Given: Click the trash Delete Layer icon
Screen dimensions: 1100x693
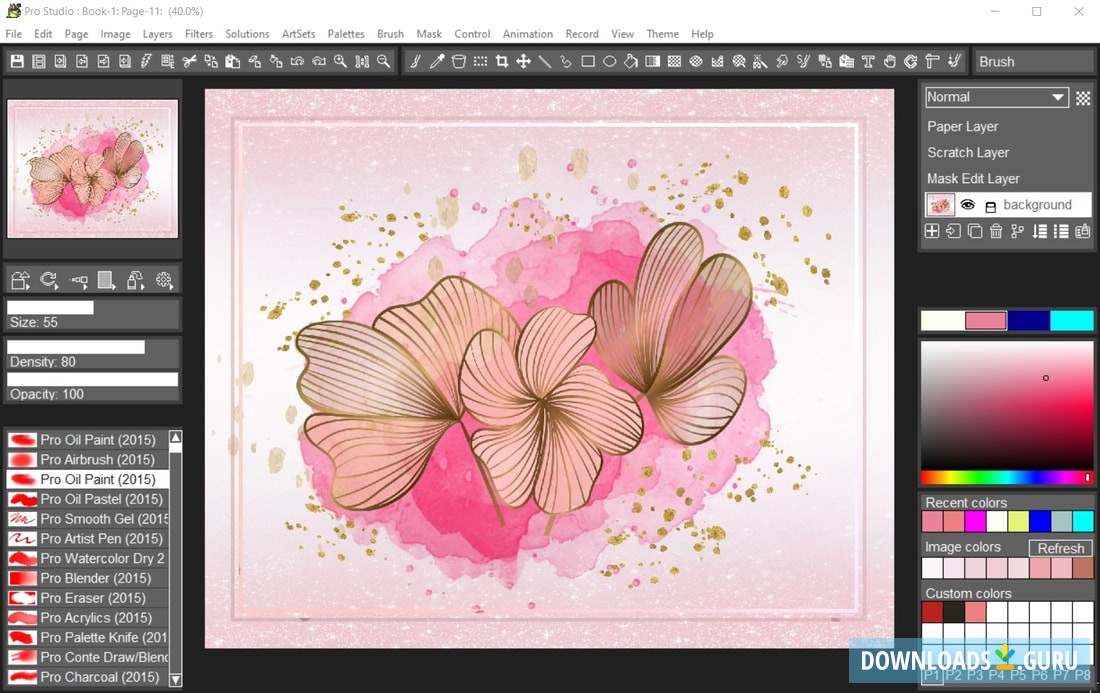Looking at the screenshot, I should click(x=995, y=231).
